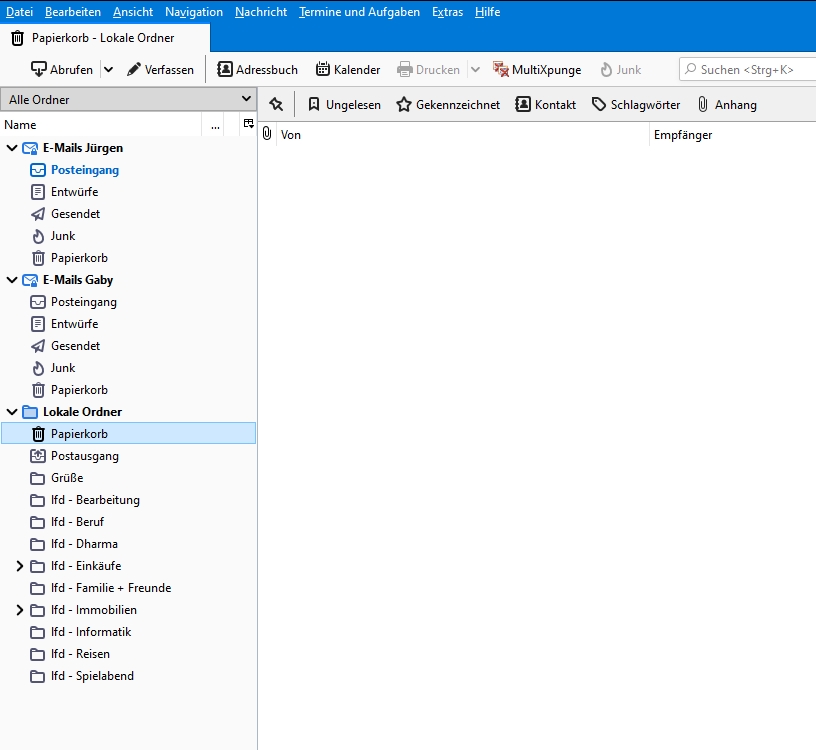816x750 pixels.
Task: Open the Extras menu
Action: point(447,11)
